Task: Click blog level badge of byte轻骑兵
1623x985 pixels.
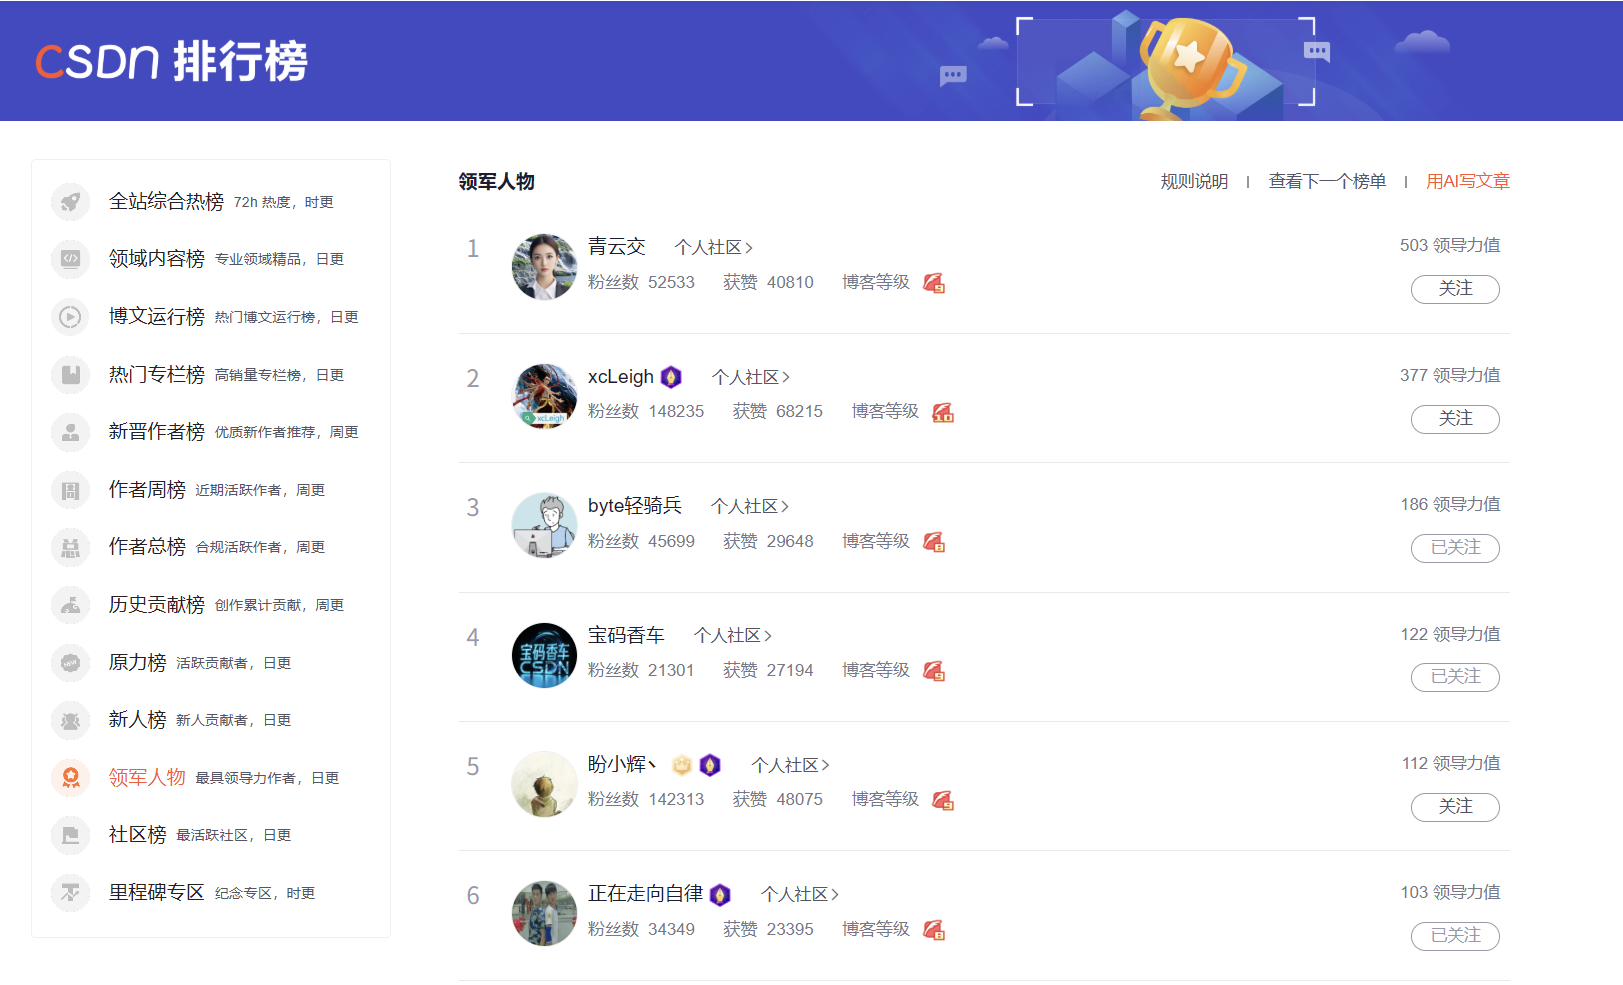Action: pos(934,542)
